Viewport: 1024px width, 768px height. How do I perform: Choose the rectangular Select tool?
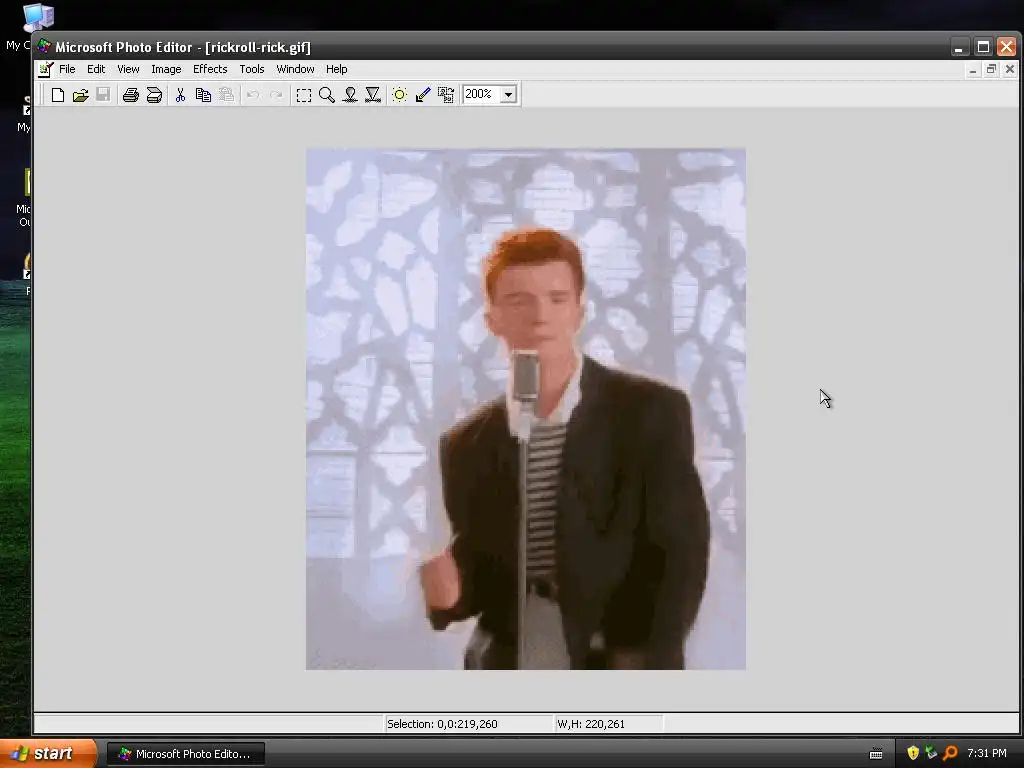click(304, 95)
